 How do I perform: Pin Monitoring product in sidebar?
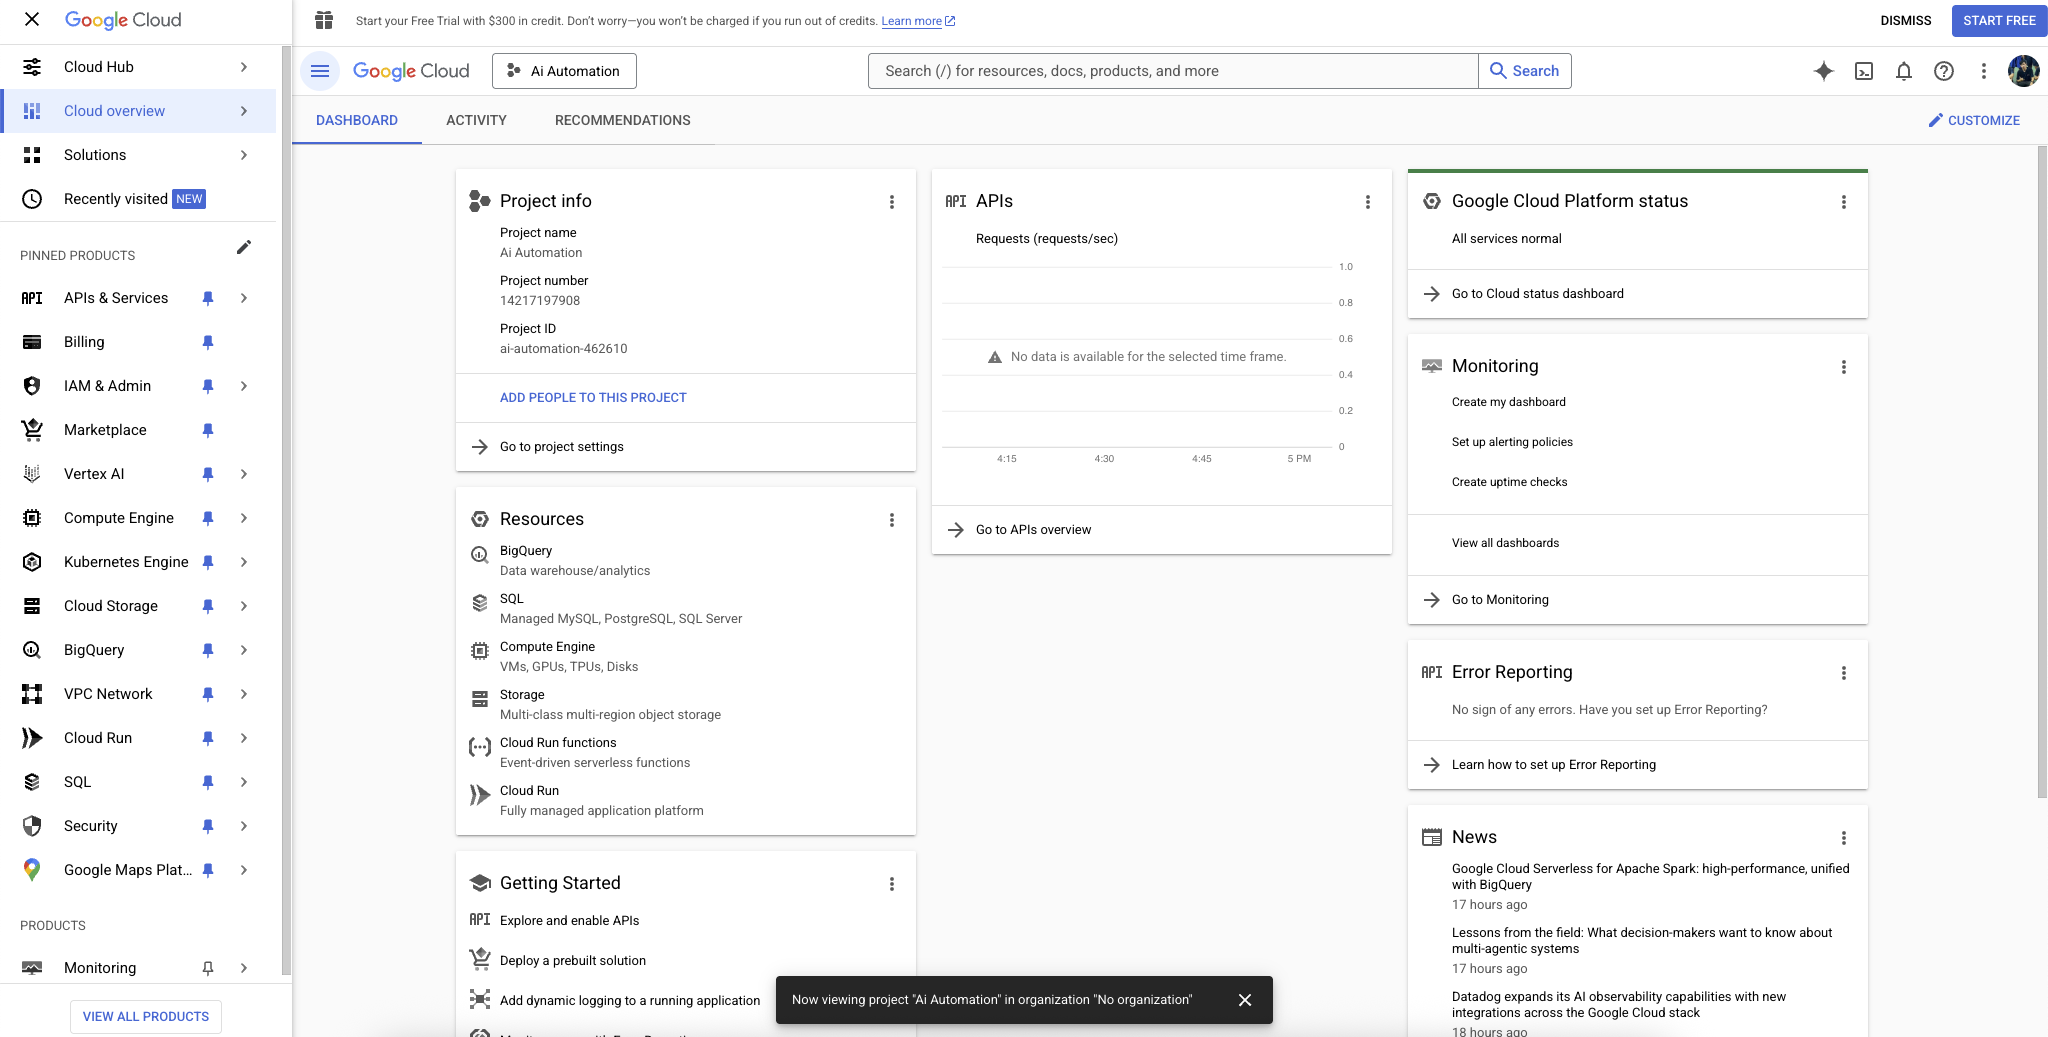[208, 968]
